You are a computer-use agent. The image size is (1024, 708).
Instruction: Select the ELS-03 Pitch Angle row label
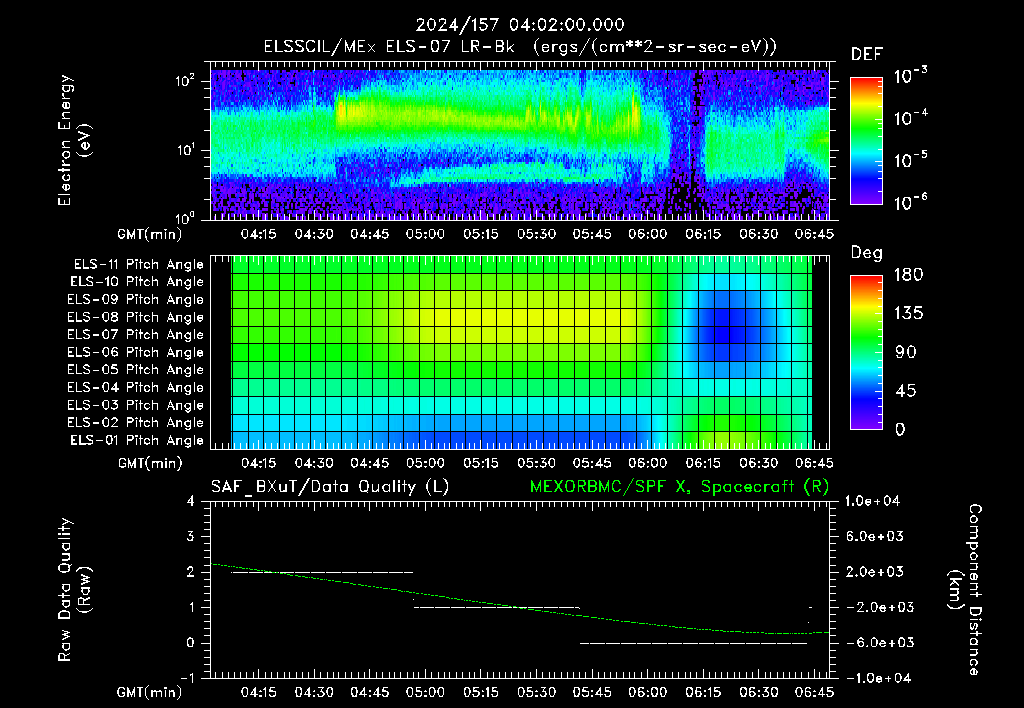(136, 405)
